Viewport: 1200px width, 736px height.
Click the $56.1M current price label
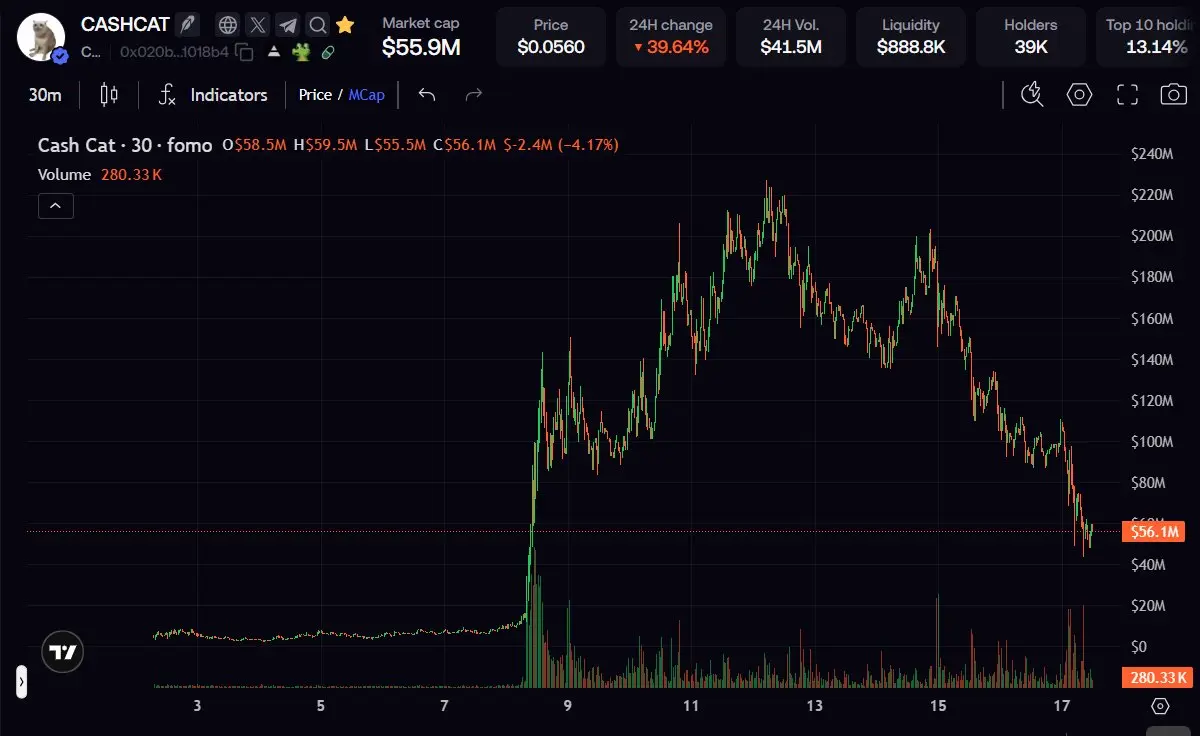pos(1153,531)
